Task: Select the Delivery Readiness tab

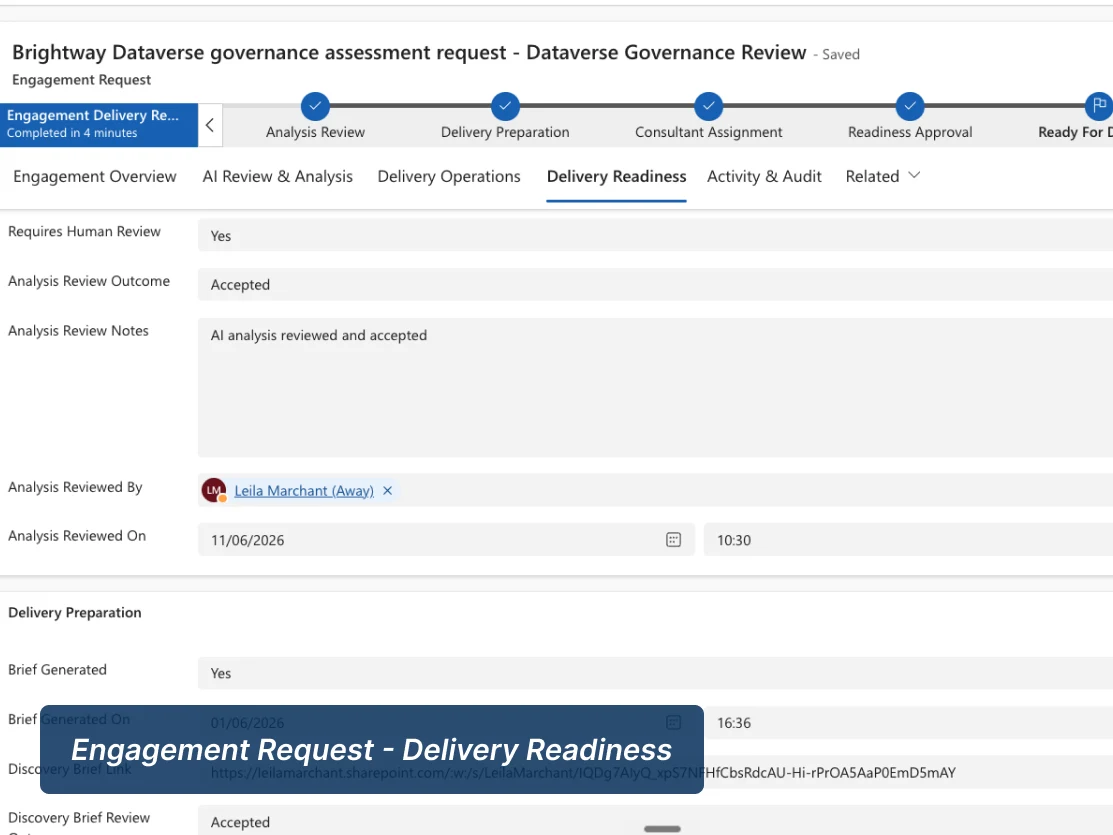Action: [x=616, y=176]
